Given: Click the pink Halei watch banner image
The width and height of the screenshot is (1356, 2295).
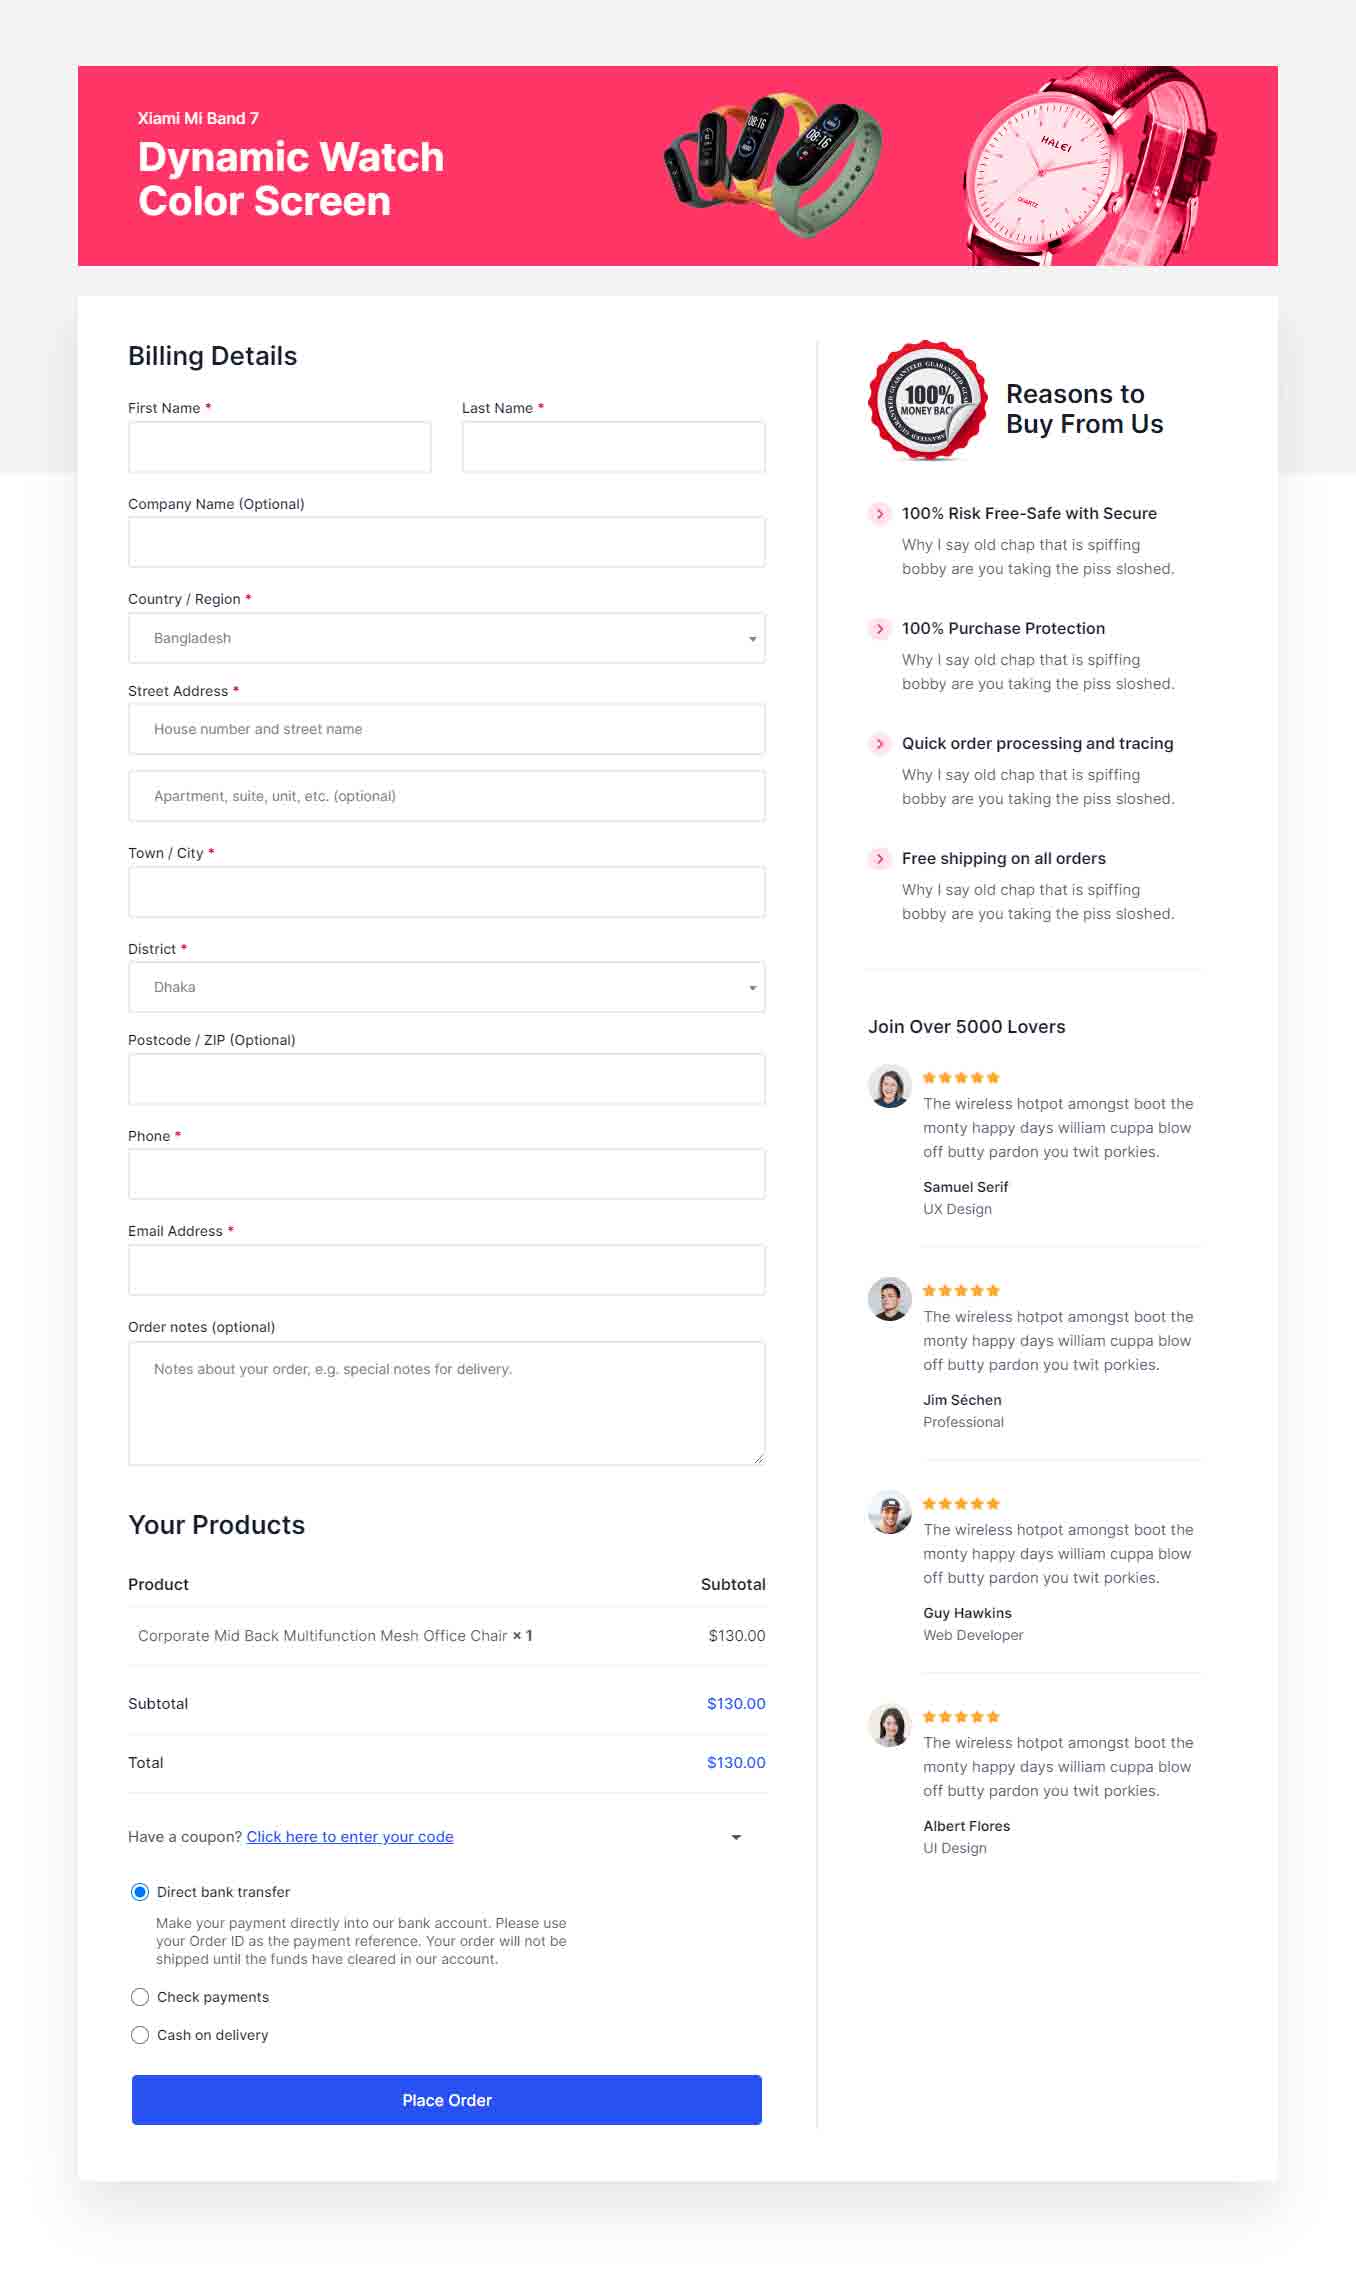Looking at the screenshot, I should (1090, 166).
